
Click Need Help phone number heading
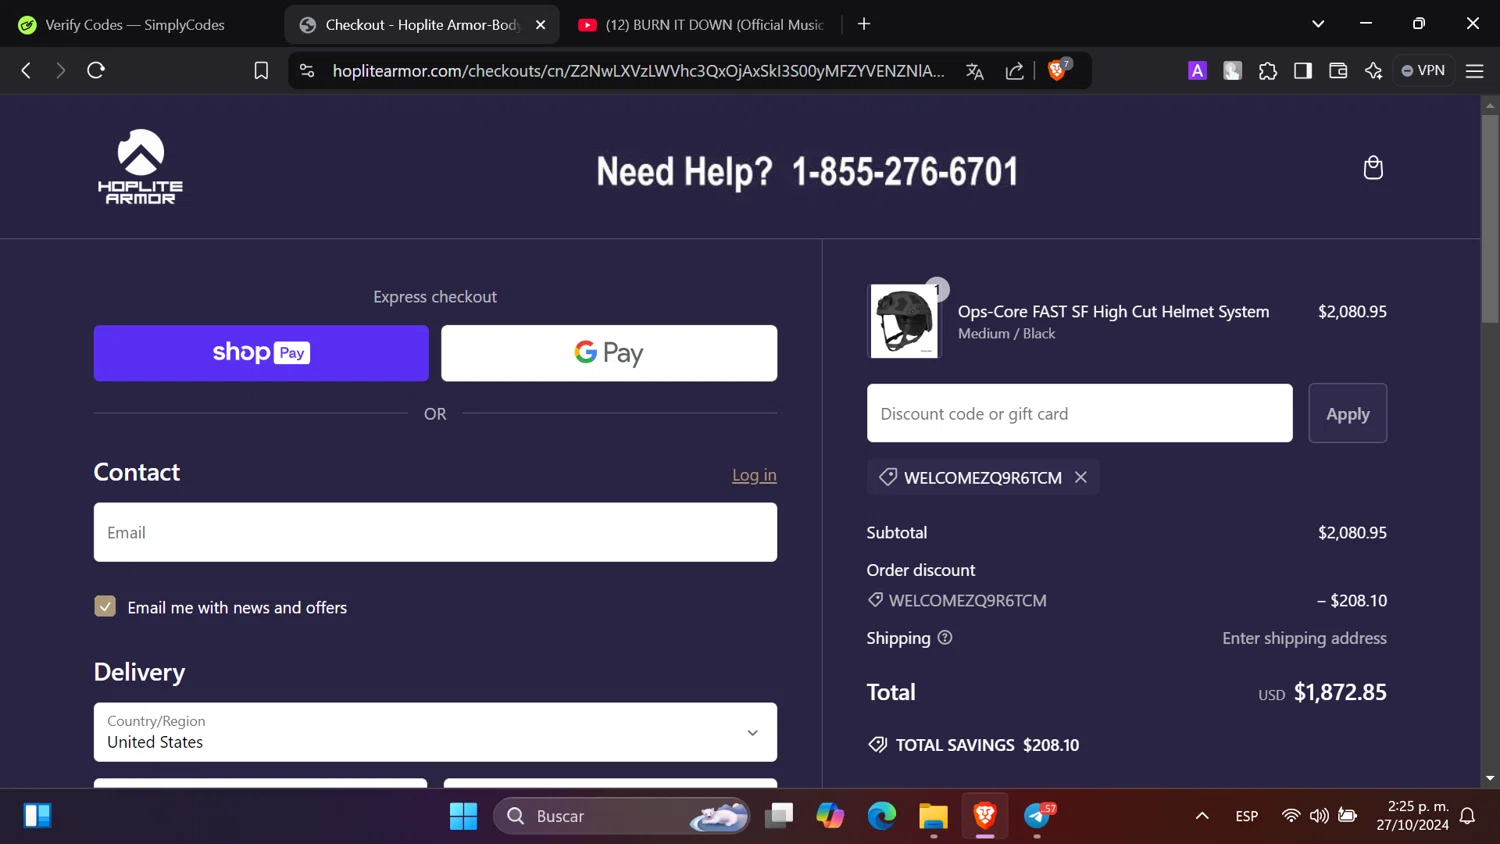[x=807, y=171]
